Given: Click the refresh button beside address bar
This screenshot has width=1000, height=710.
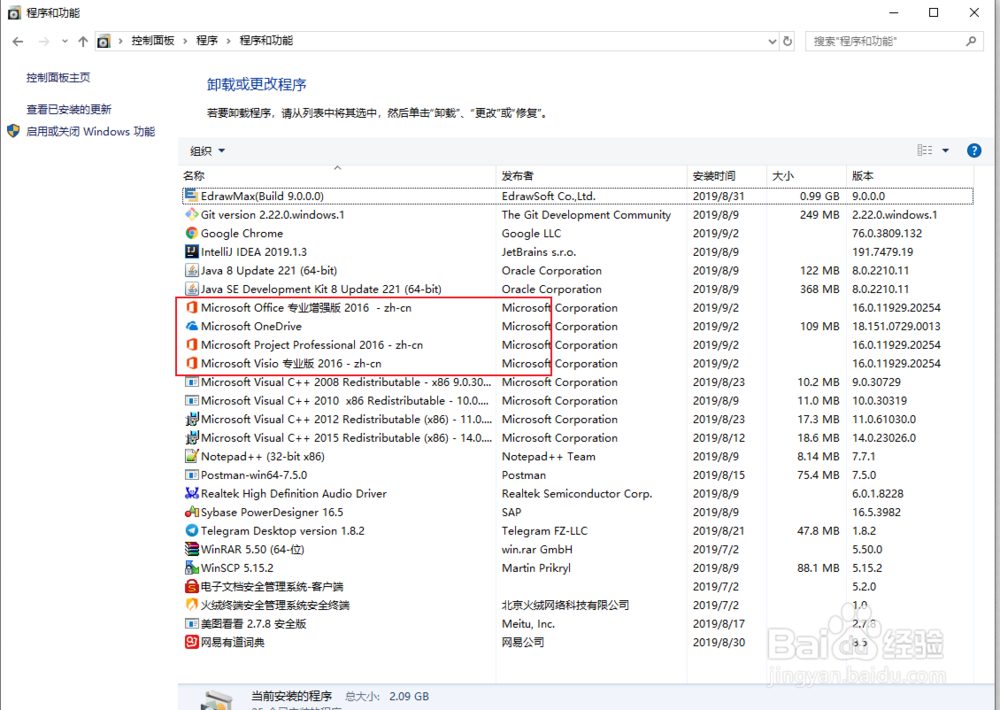Looking at the screenshot, I should [x=788, y=41].
